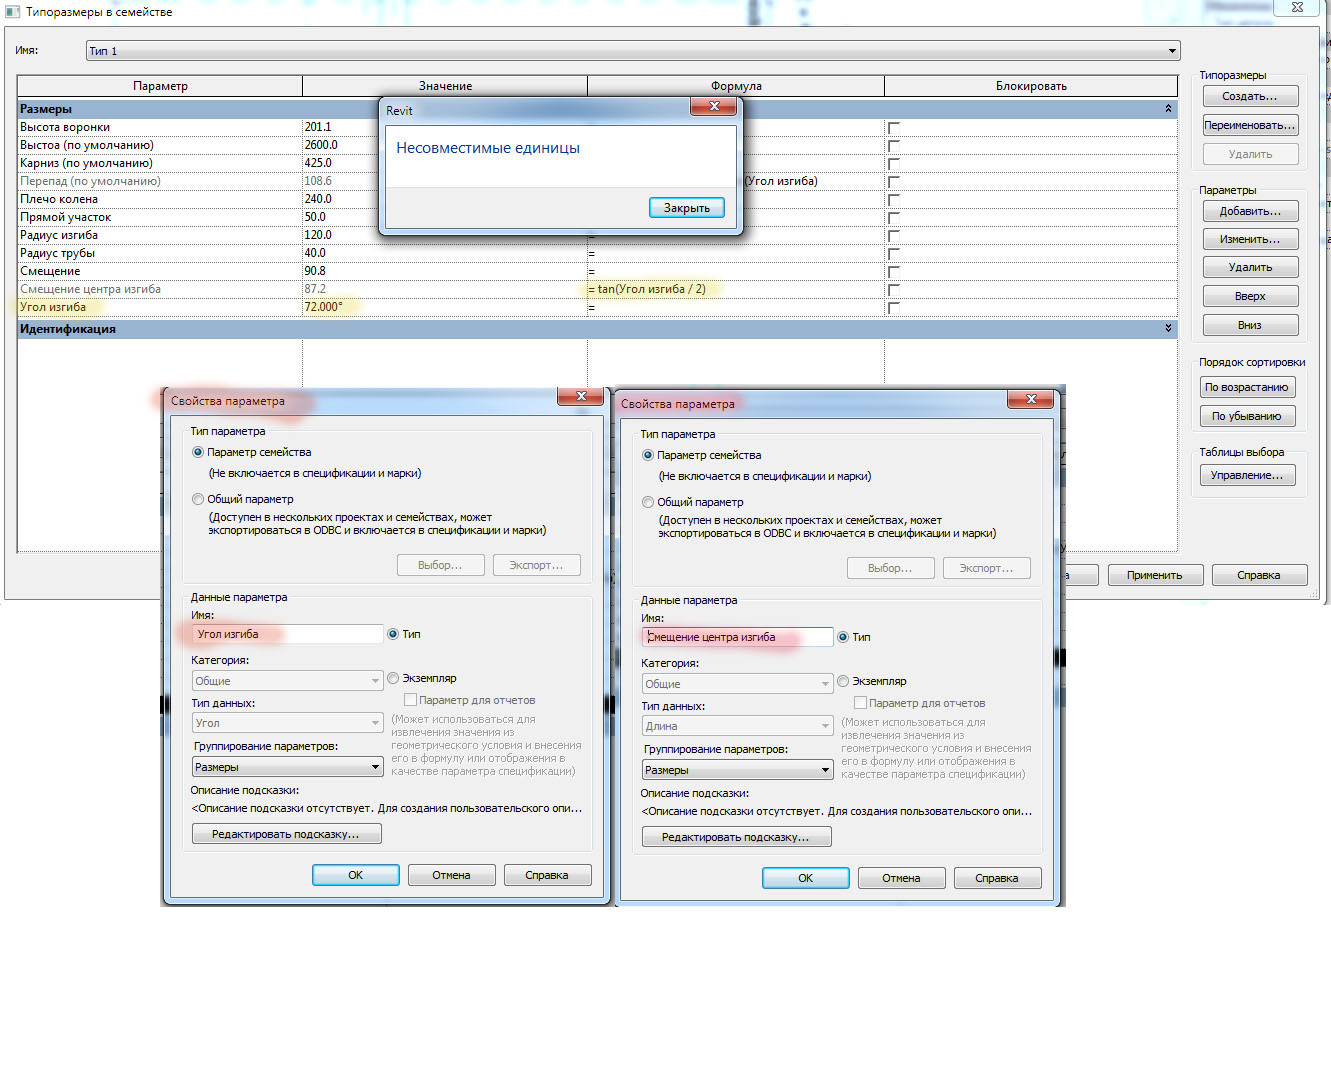1331x1080 pixels.
Task: Toggle lock checkbox for Смещение row
Action: tap(894, 272)
